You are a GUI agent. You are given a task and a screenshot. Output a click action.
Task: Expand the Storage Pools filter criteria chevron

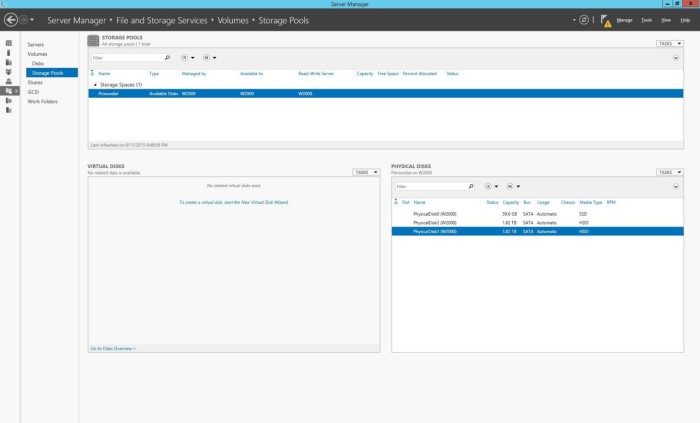click(x=676, y=58)
